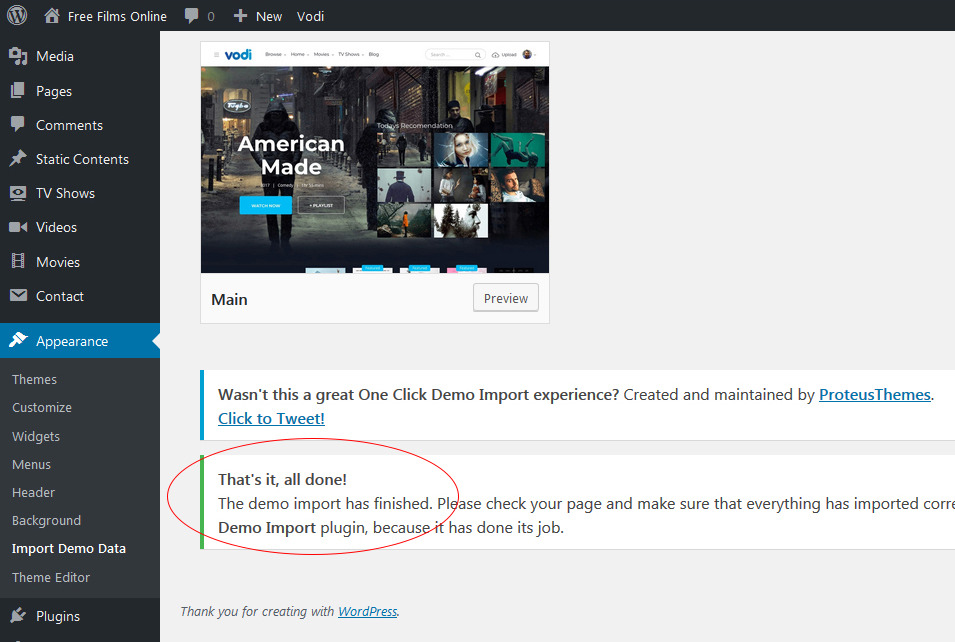The height and width of the screenshot is (642, 955).
Task: Click the Pages sidebar icon
Action: (x=18, y=91)
